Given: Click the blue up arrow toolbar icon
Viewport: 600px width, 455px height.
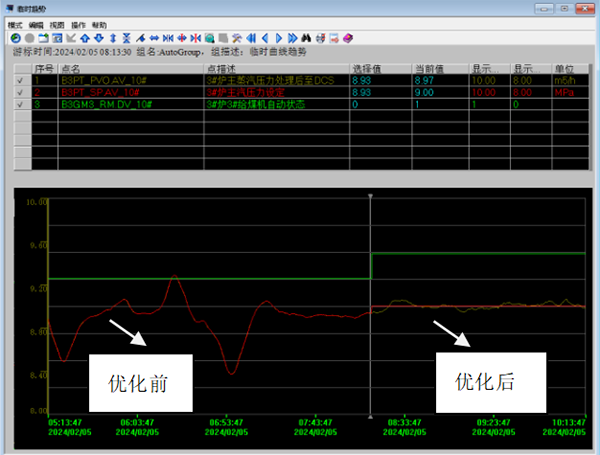Looking at the screenshot, I should (x=83, y=38).
